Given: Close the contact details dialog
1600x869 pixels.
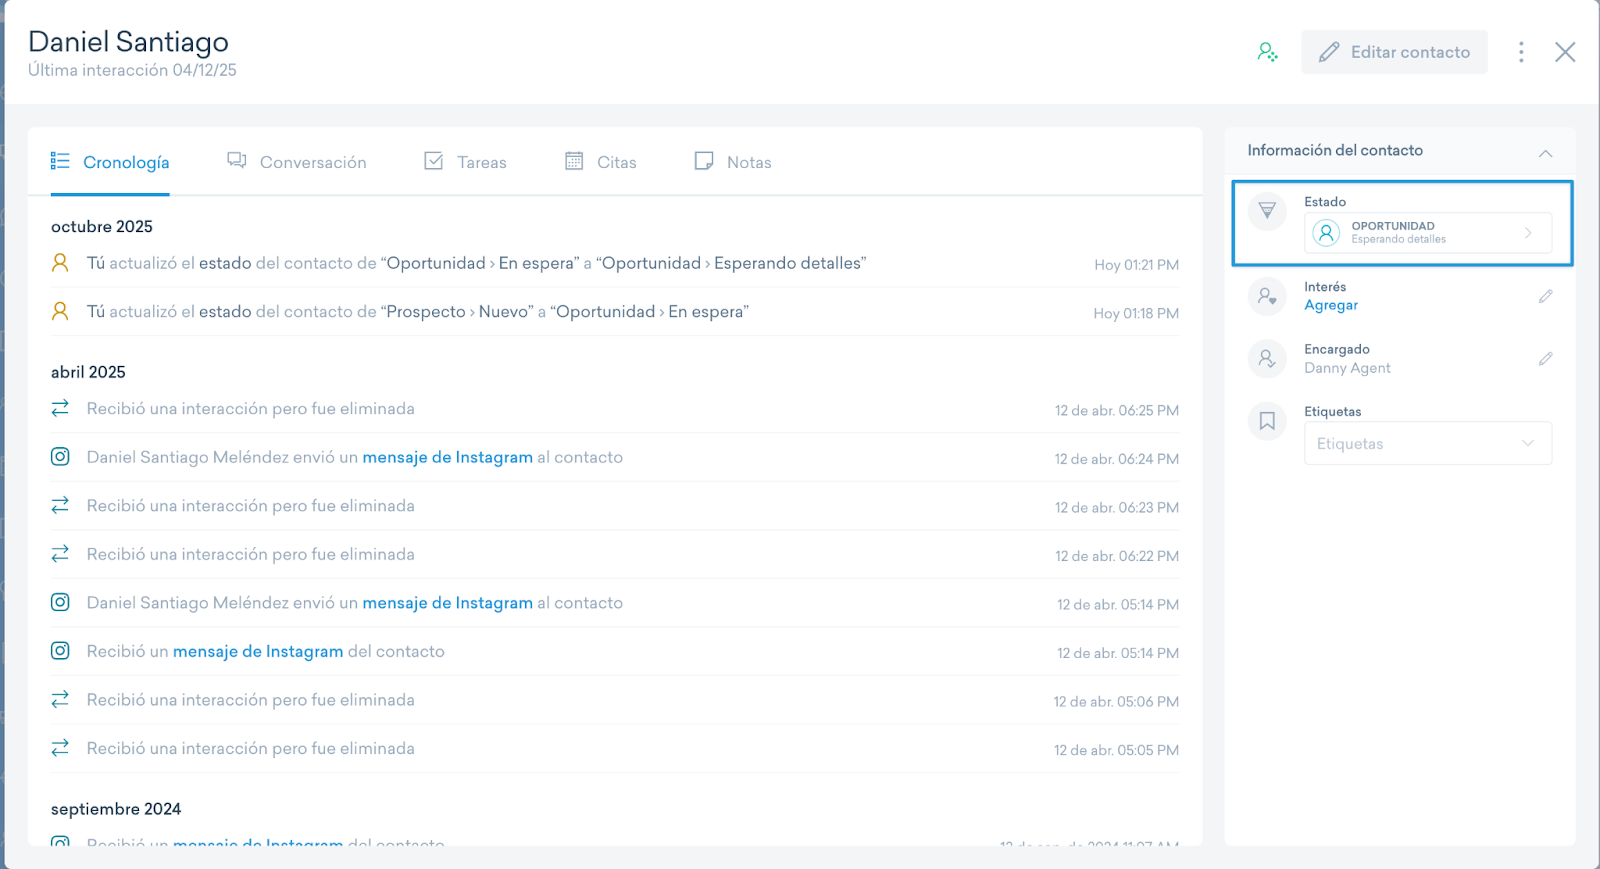Looking at the screenshot, I should 1565,52.
